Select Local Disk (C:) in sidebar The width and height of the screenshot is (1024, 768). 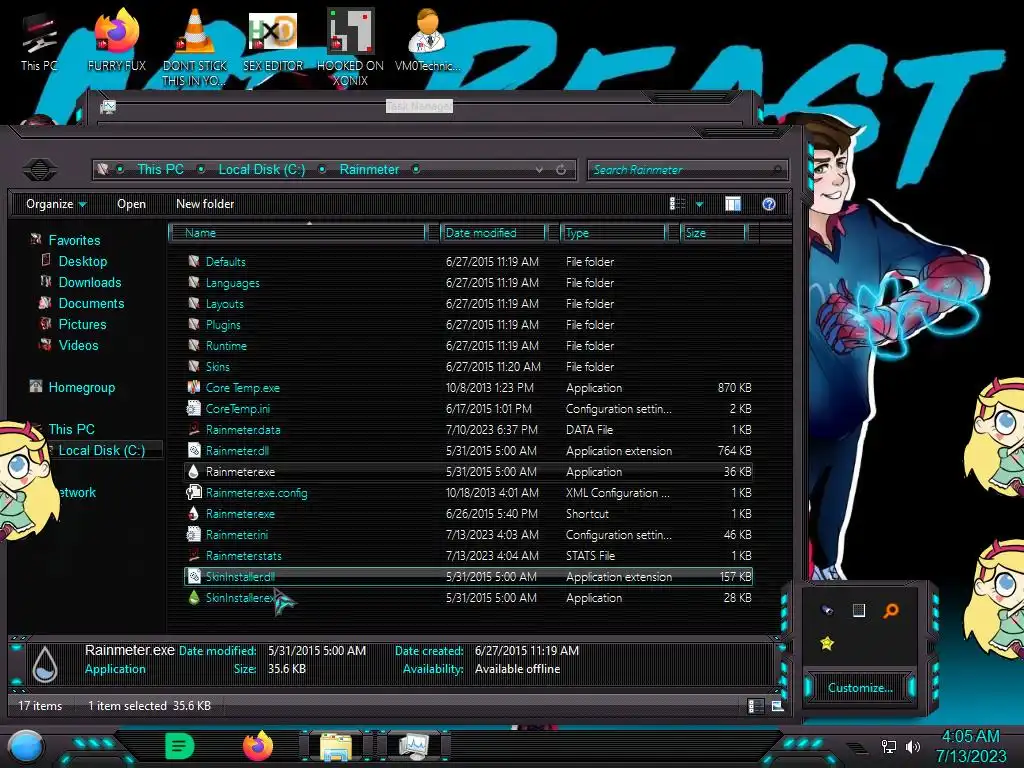pos(101,450)
